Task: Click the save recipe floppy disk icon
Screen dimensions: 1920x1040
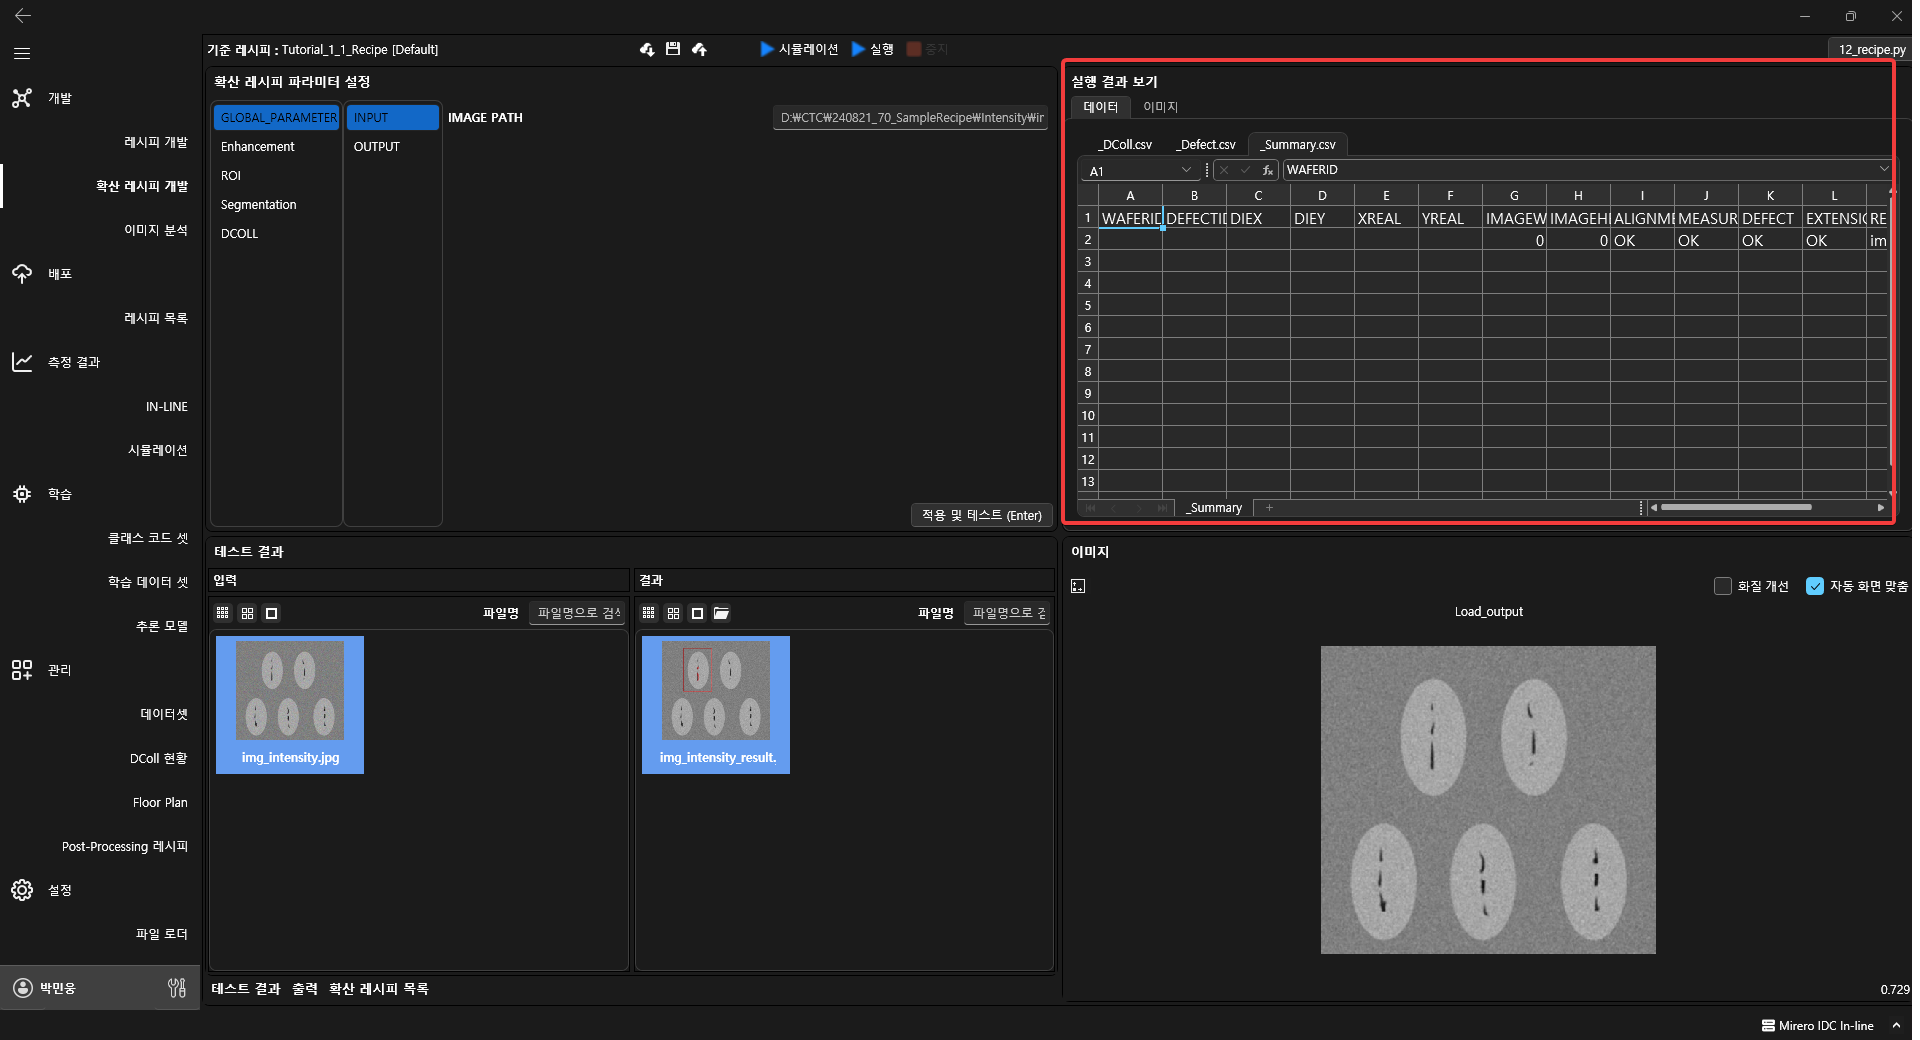Action: pyautogui.click(x=673, y=49)
